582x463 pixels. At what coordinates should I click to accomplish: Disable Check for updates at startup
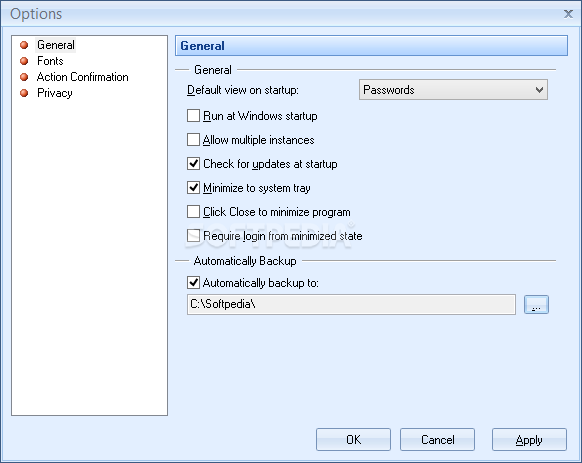(193, 164)
